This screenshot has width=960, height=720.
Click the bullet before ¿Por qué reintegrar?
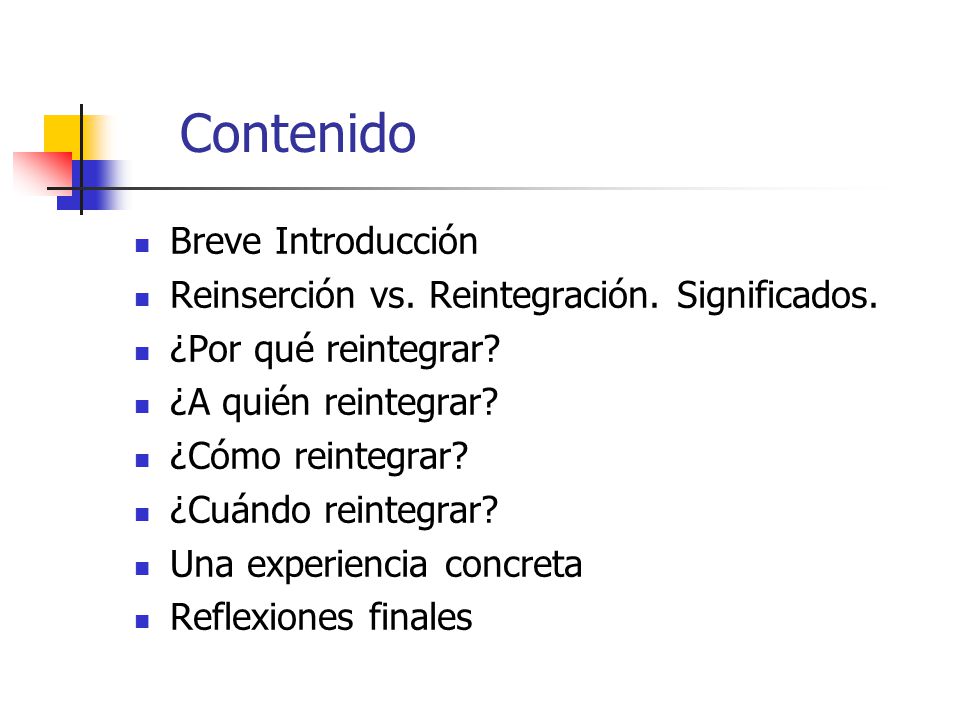click(142, 353)
